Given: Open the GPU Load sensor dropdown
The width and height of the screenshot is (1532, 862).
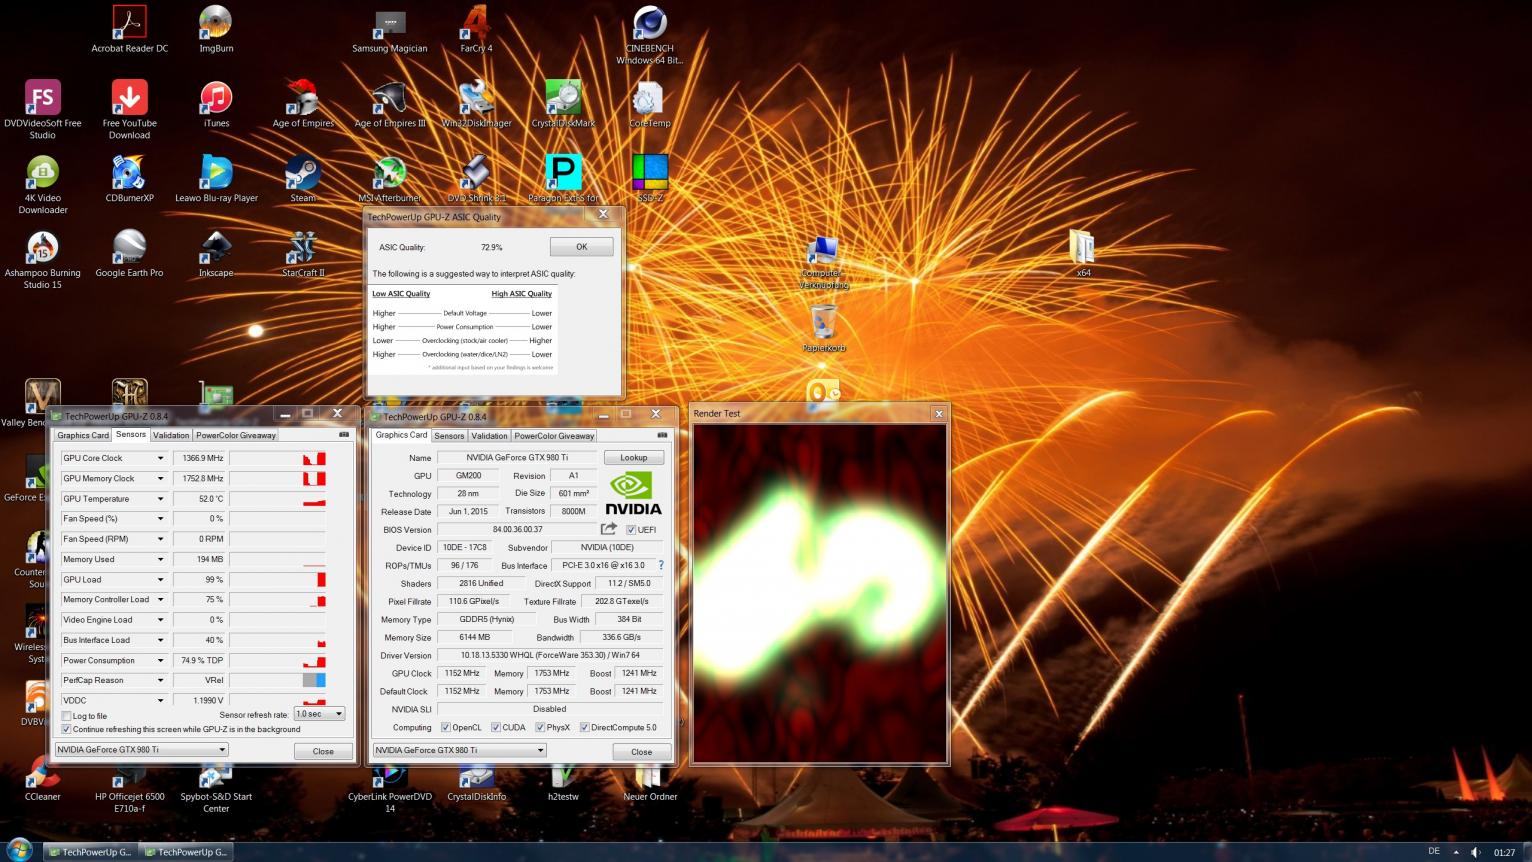Looking at the screenshot, I should point(160,579).
